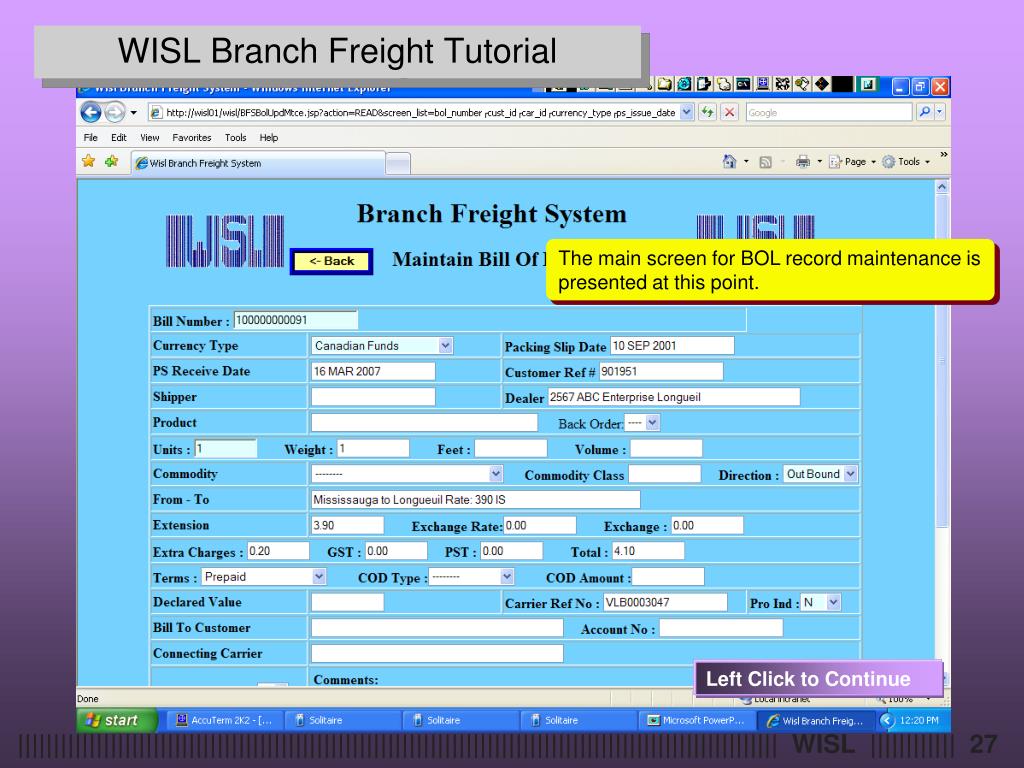Click the Add to Favorites icon
This screenshot has width=1024, height=768.
point(112,161)
